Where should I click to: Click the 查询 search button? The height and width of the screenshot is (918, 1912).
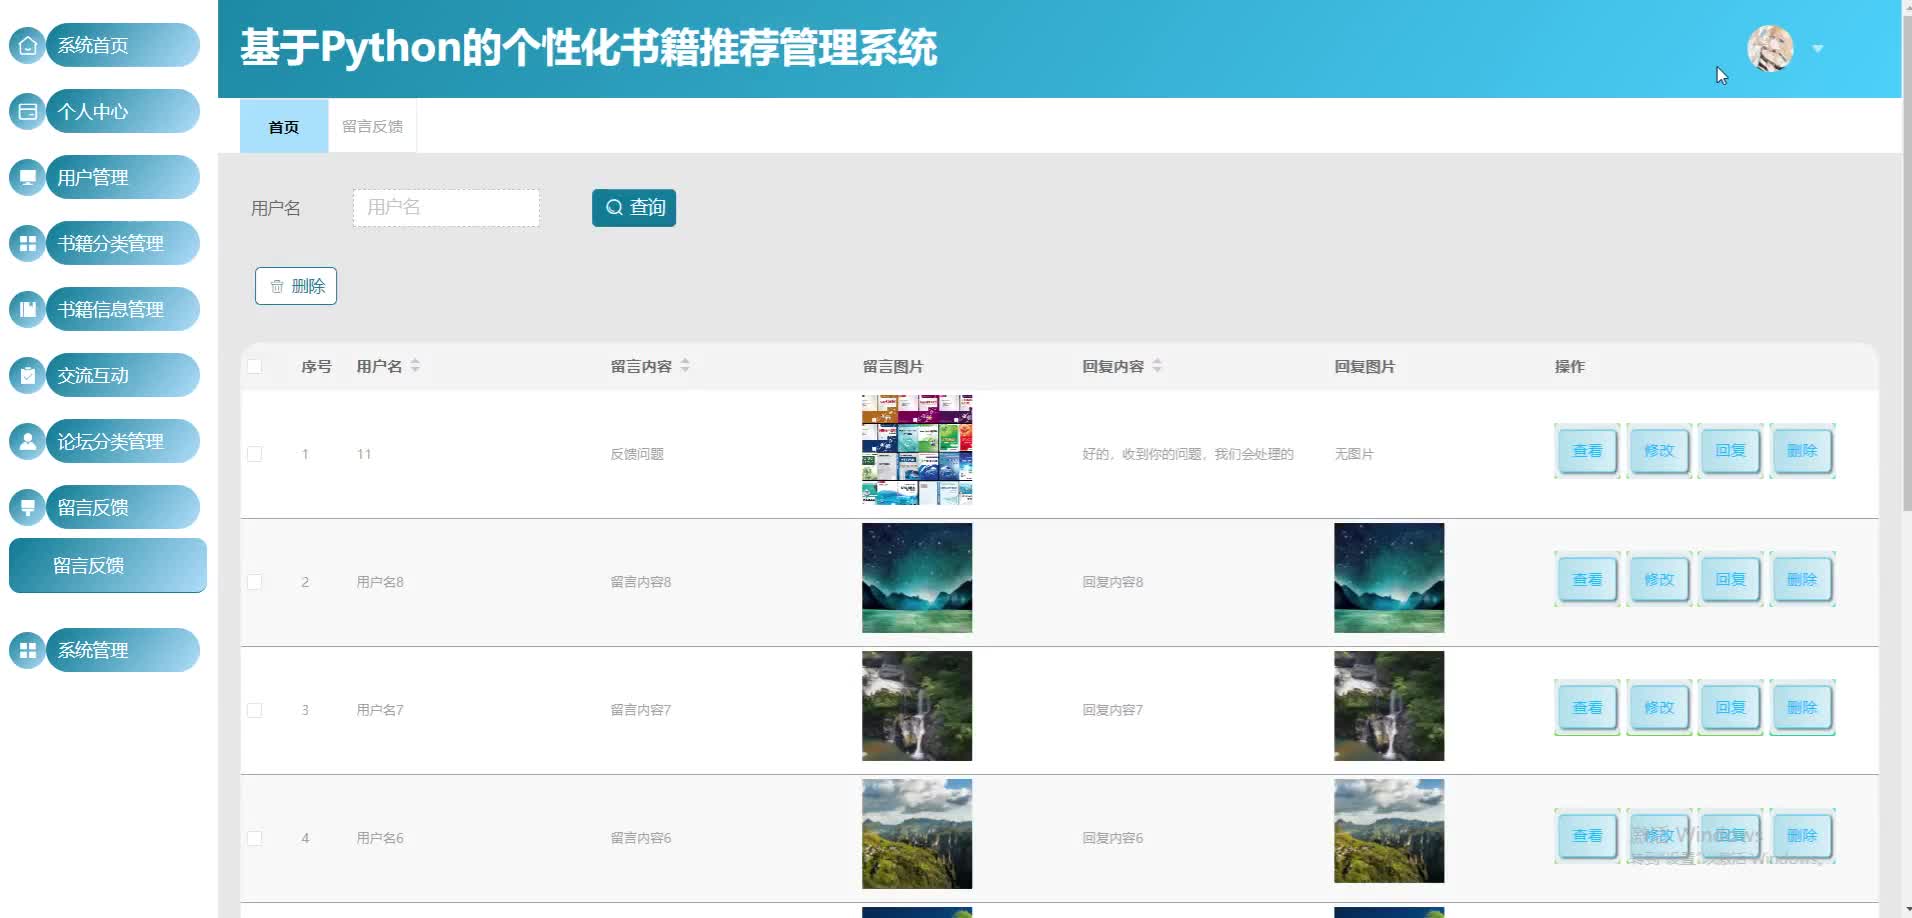click(634, 208)
